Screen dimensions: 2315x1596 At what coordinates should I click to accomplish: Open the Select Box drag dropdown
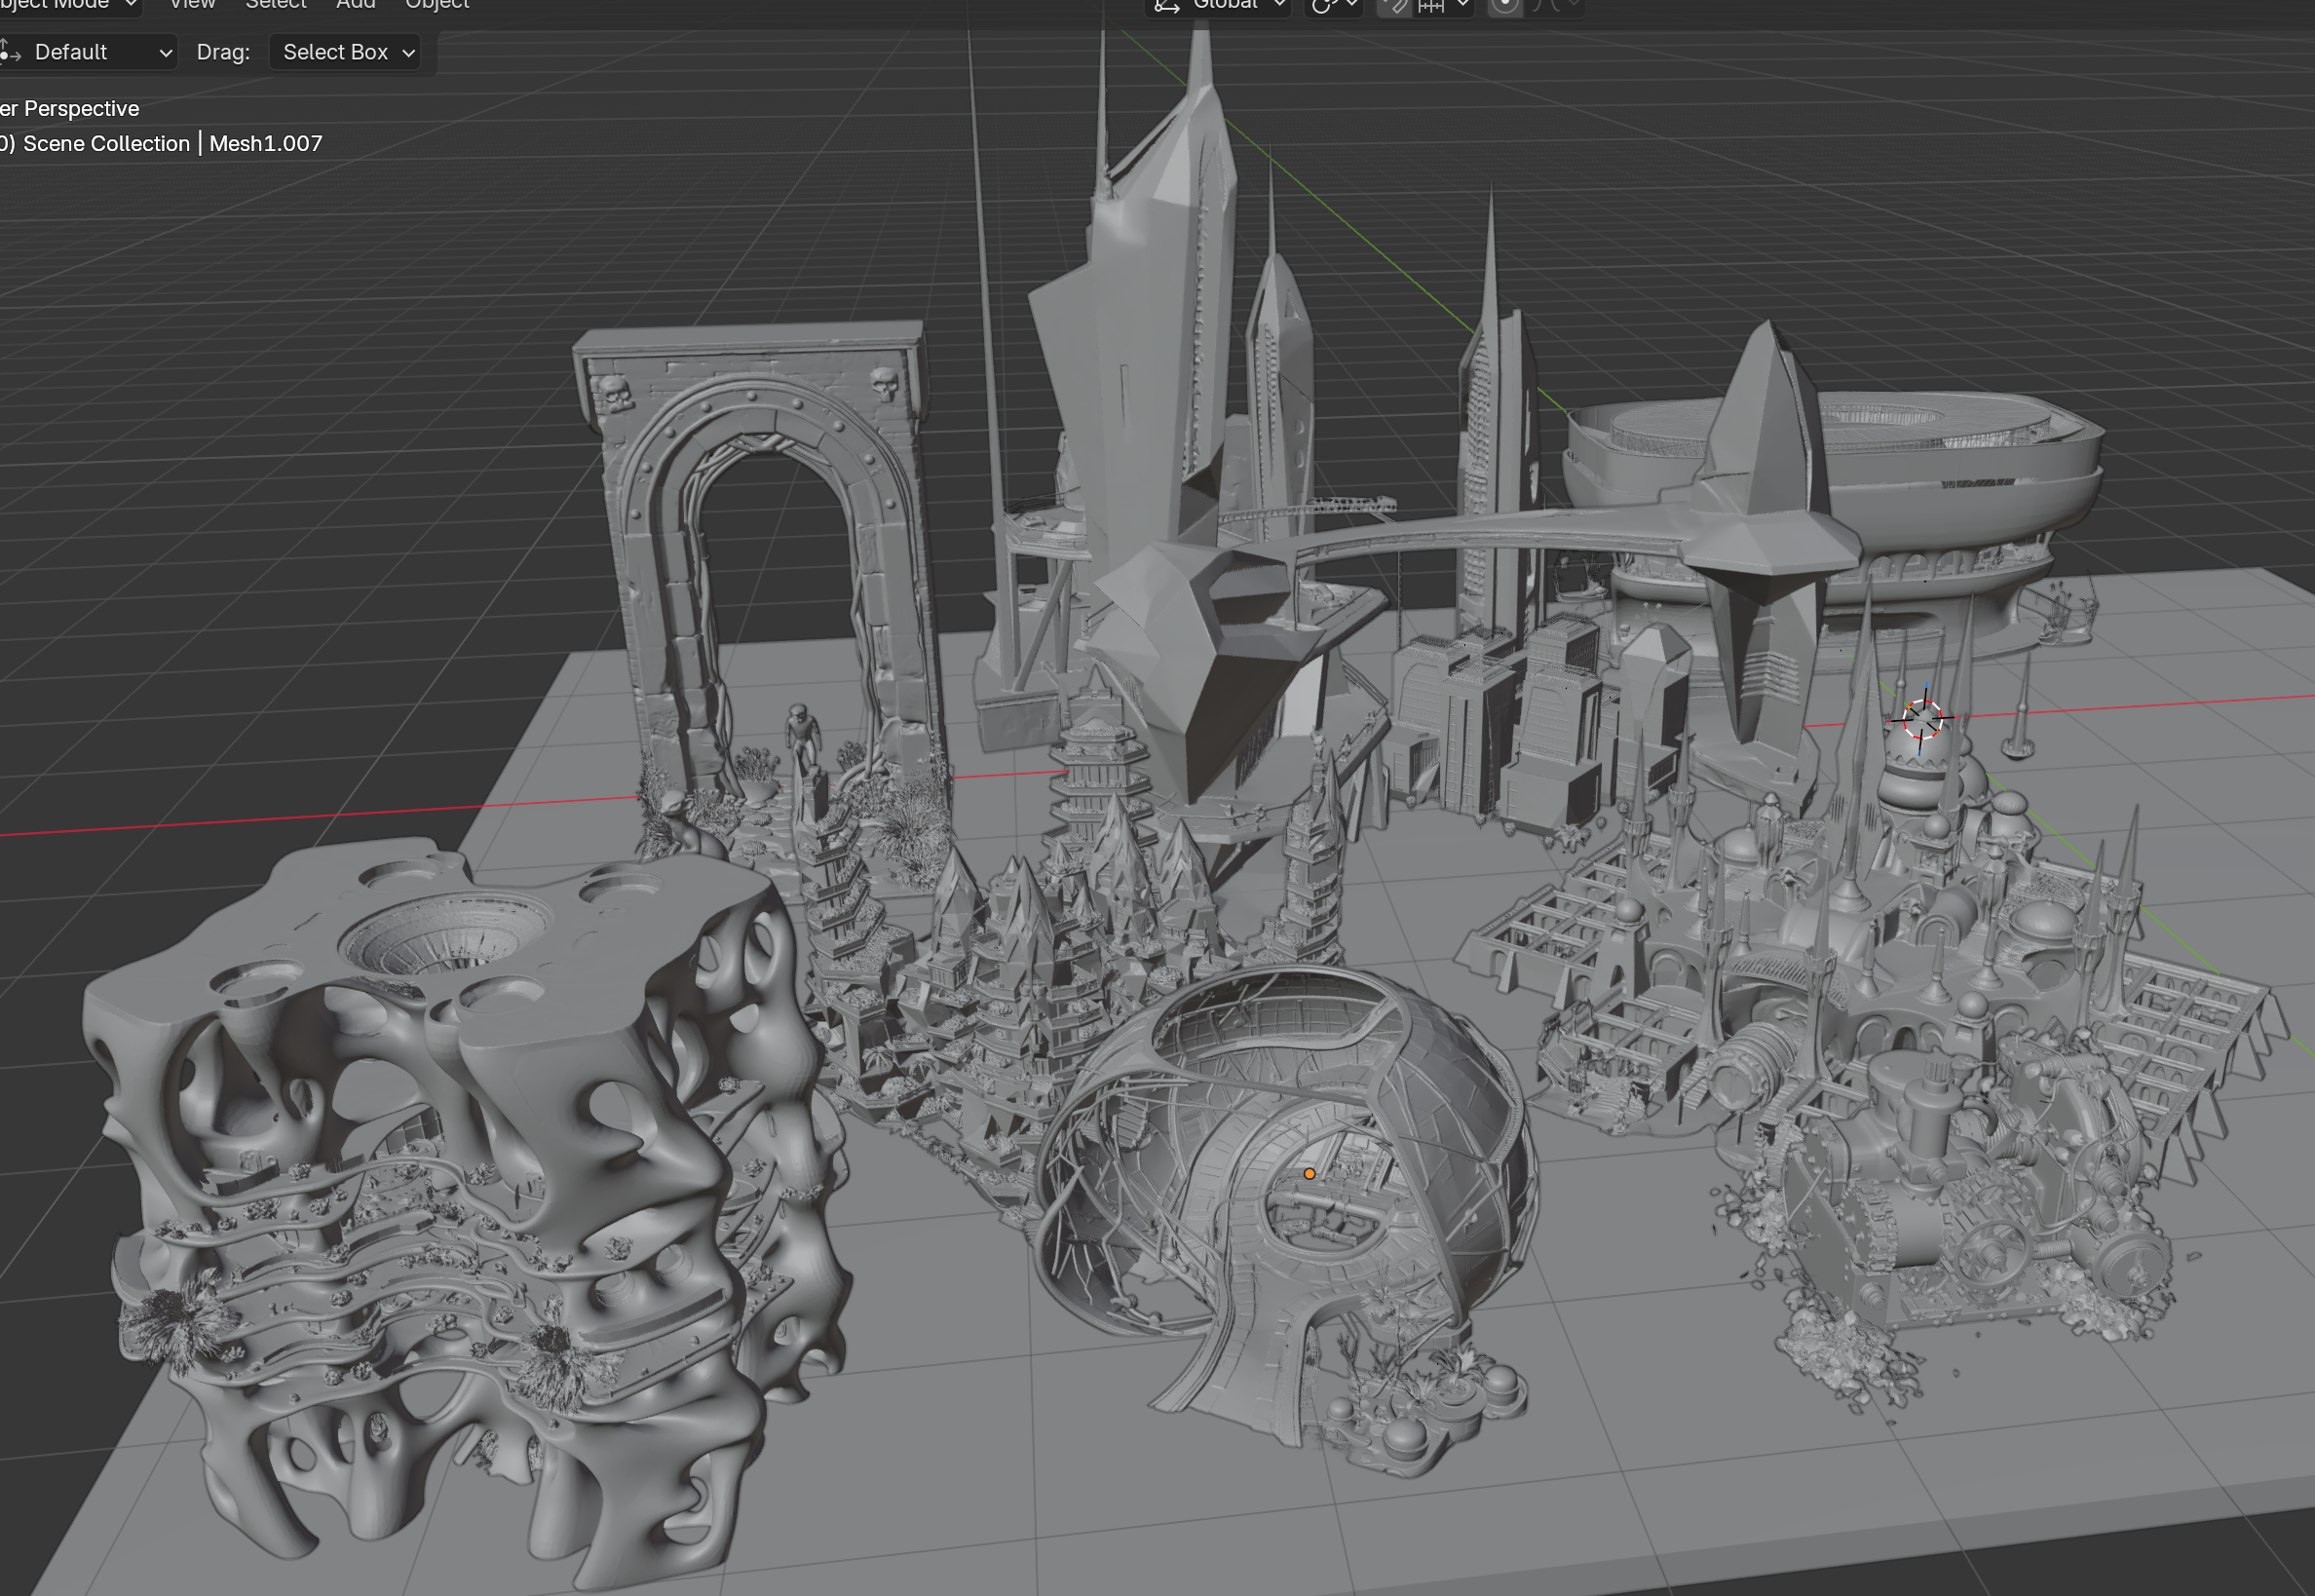click(346, 52)
